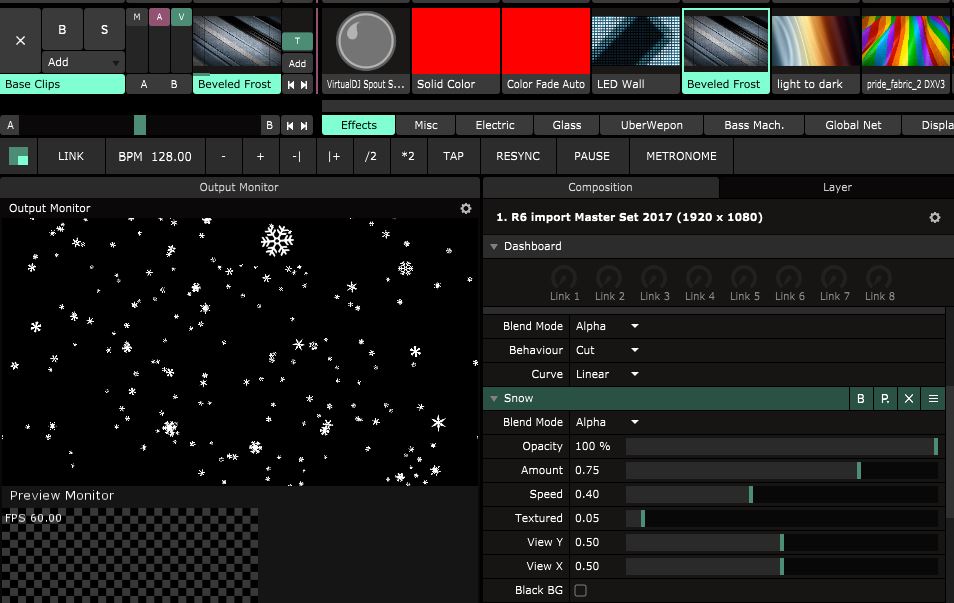Enable the Black BG checkbox
This screenshot has height=603, width=954.
[580, 591]
